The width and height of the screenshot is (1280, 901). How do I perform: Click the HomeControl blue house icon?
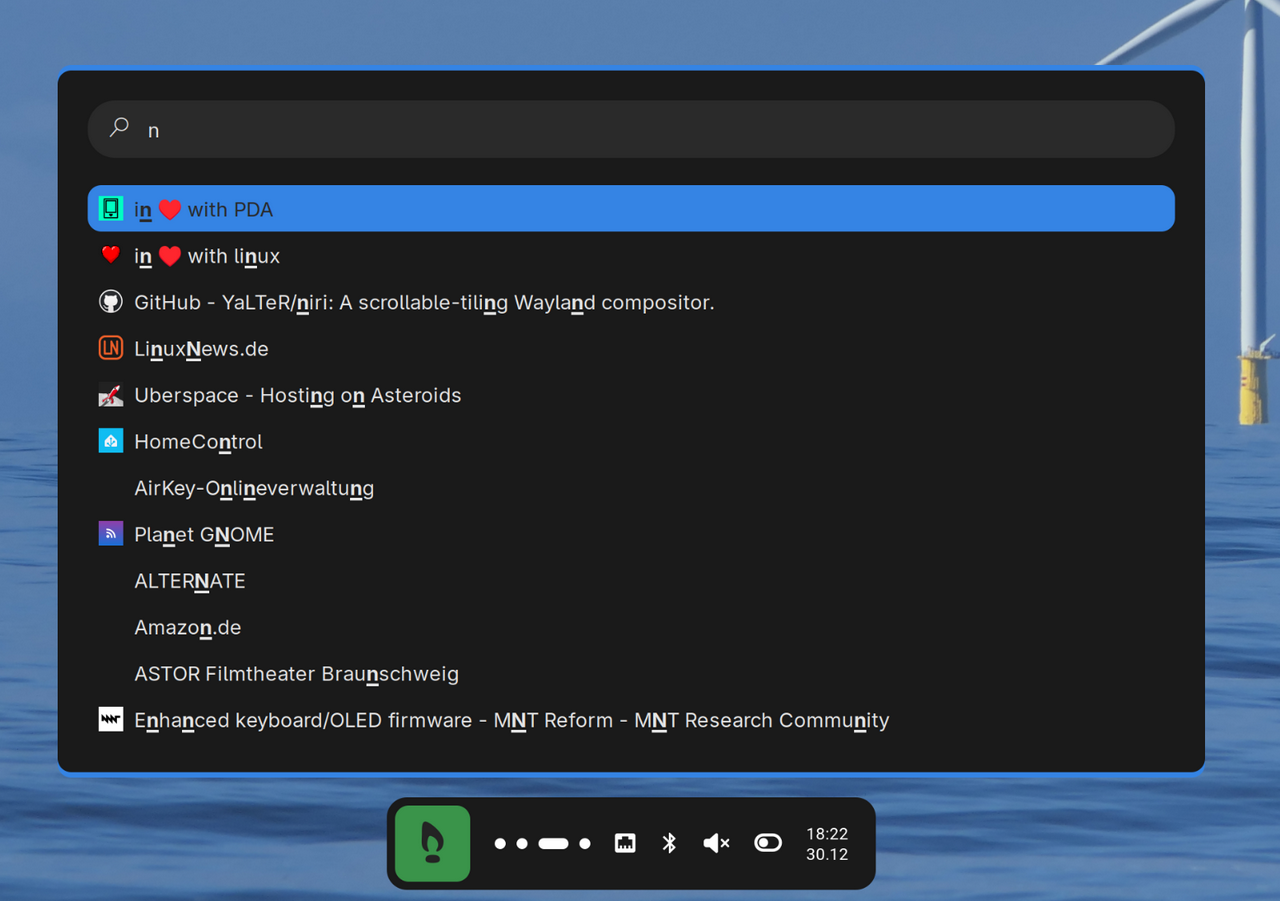[111, 441]
